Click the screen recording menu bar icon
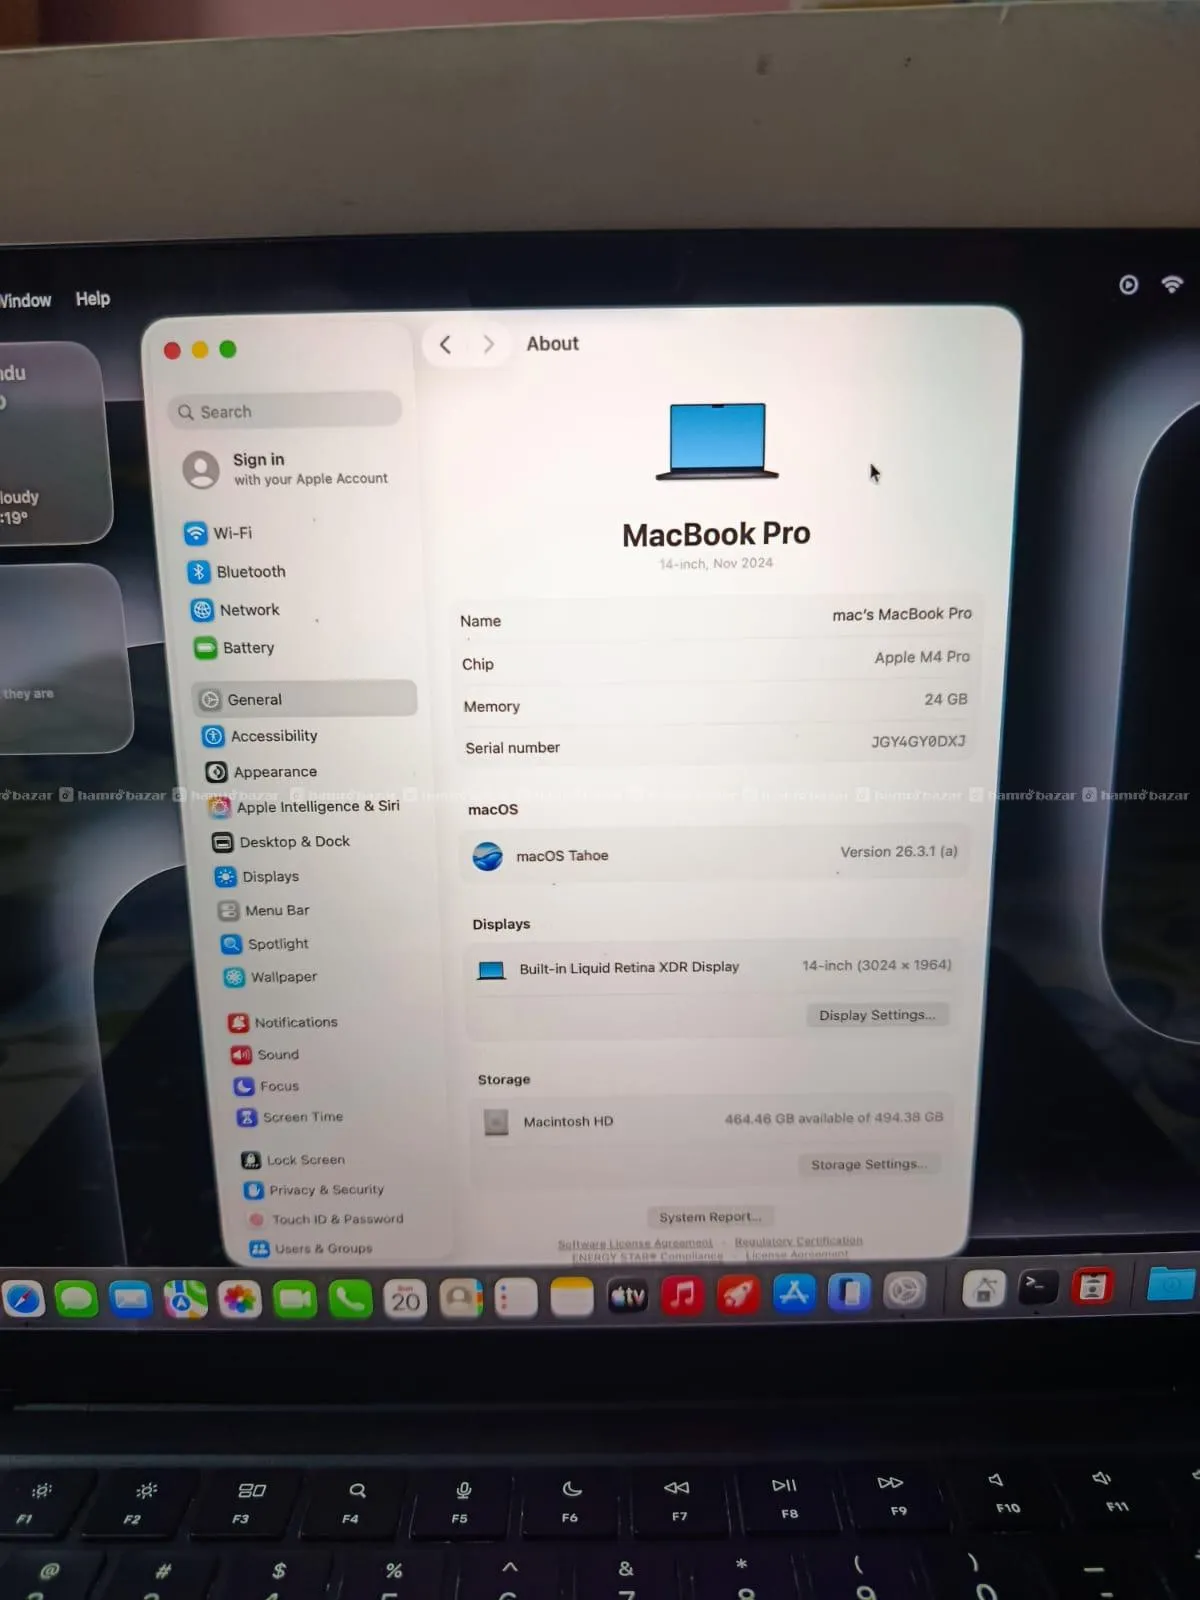The height and width of the screenshot is (1600, 1200). pyautogui.click(x=1128, y=285)
